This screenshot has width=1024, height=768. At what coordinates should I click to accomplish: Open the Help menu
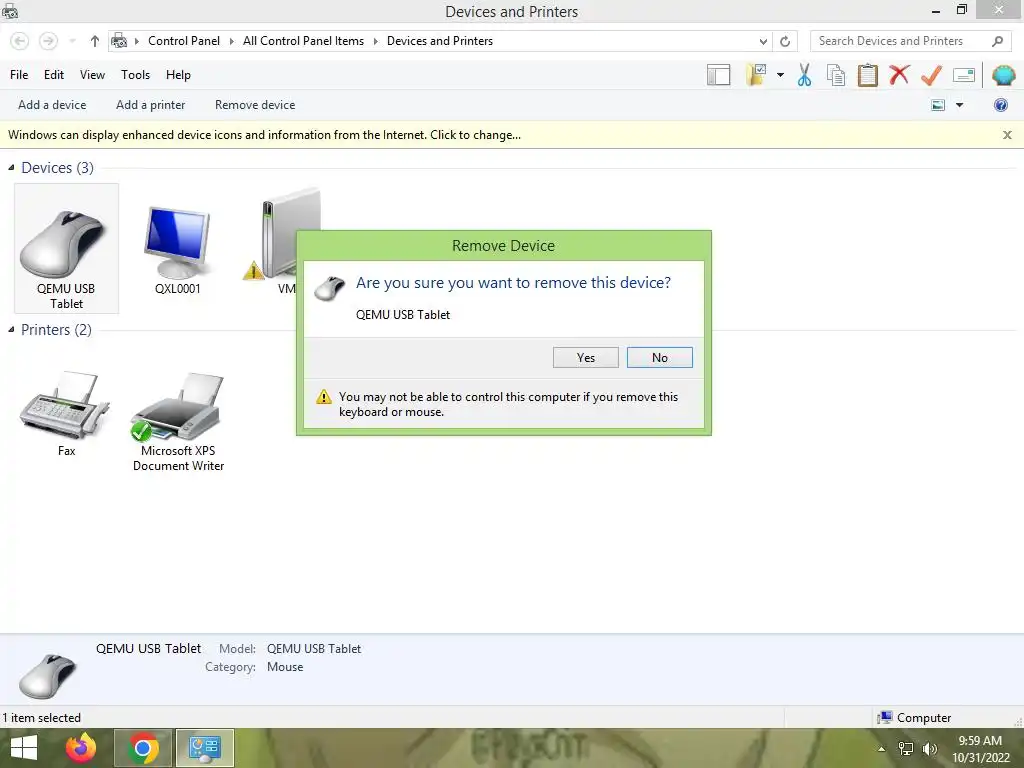pos(178,74)
